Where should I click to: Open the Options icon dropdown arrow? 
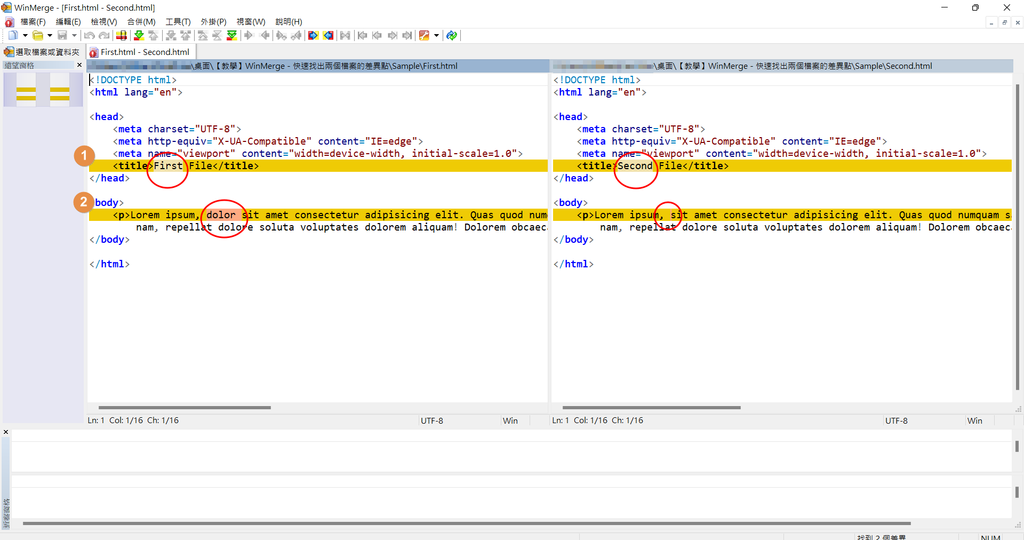tap(436, 35)
